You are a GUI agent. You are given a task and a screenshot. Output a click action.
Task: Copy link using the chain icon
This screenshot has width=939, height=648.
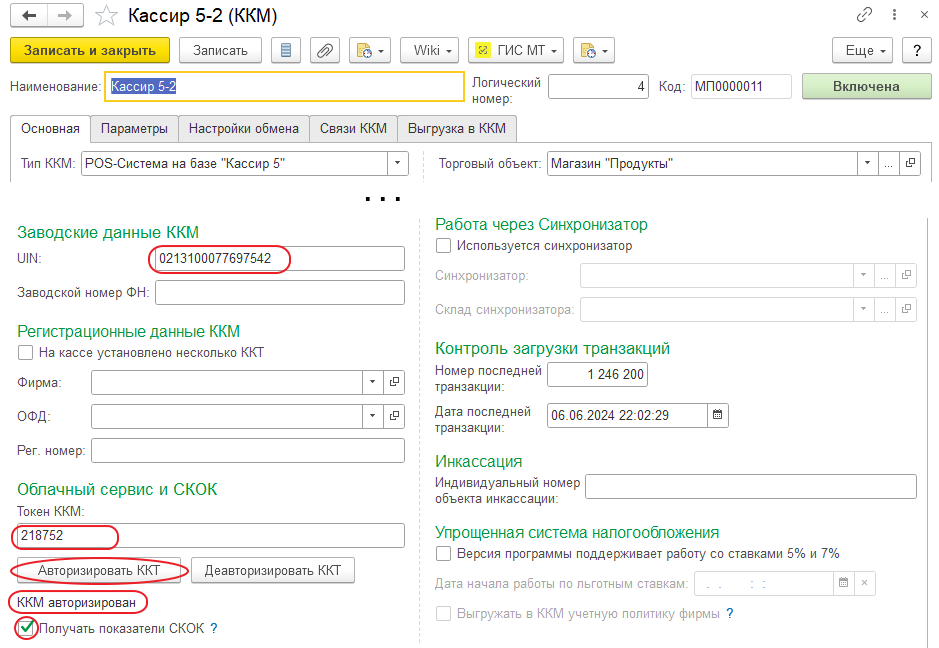pos(864,16)
